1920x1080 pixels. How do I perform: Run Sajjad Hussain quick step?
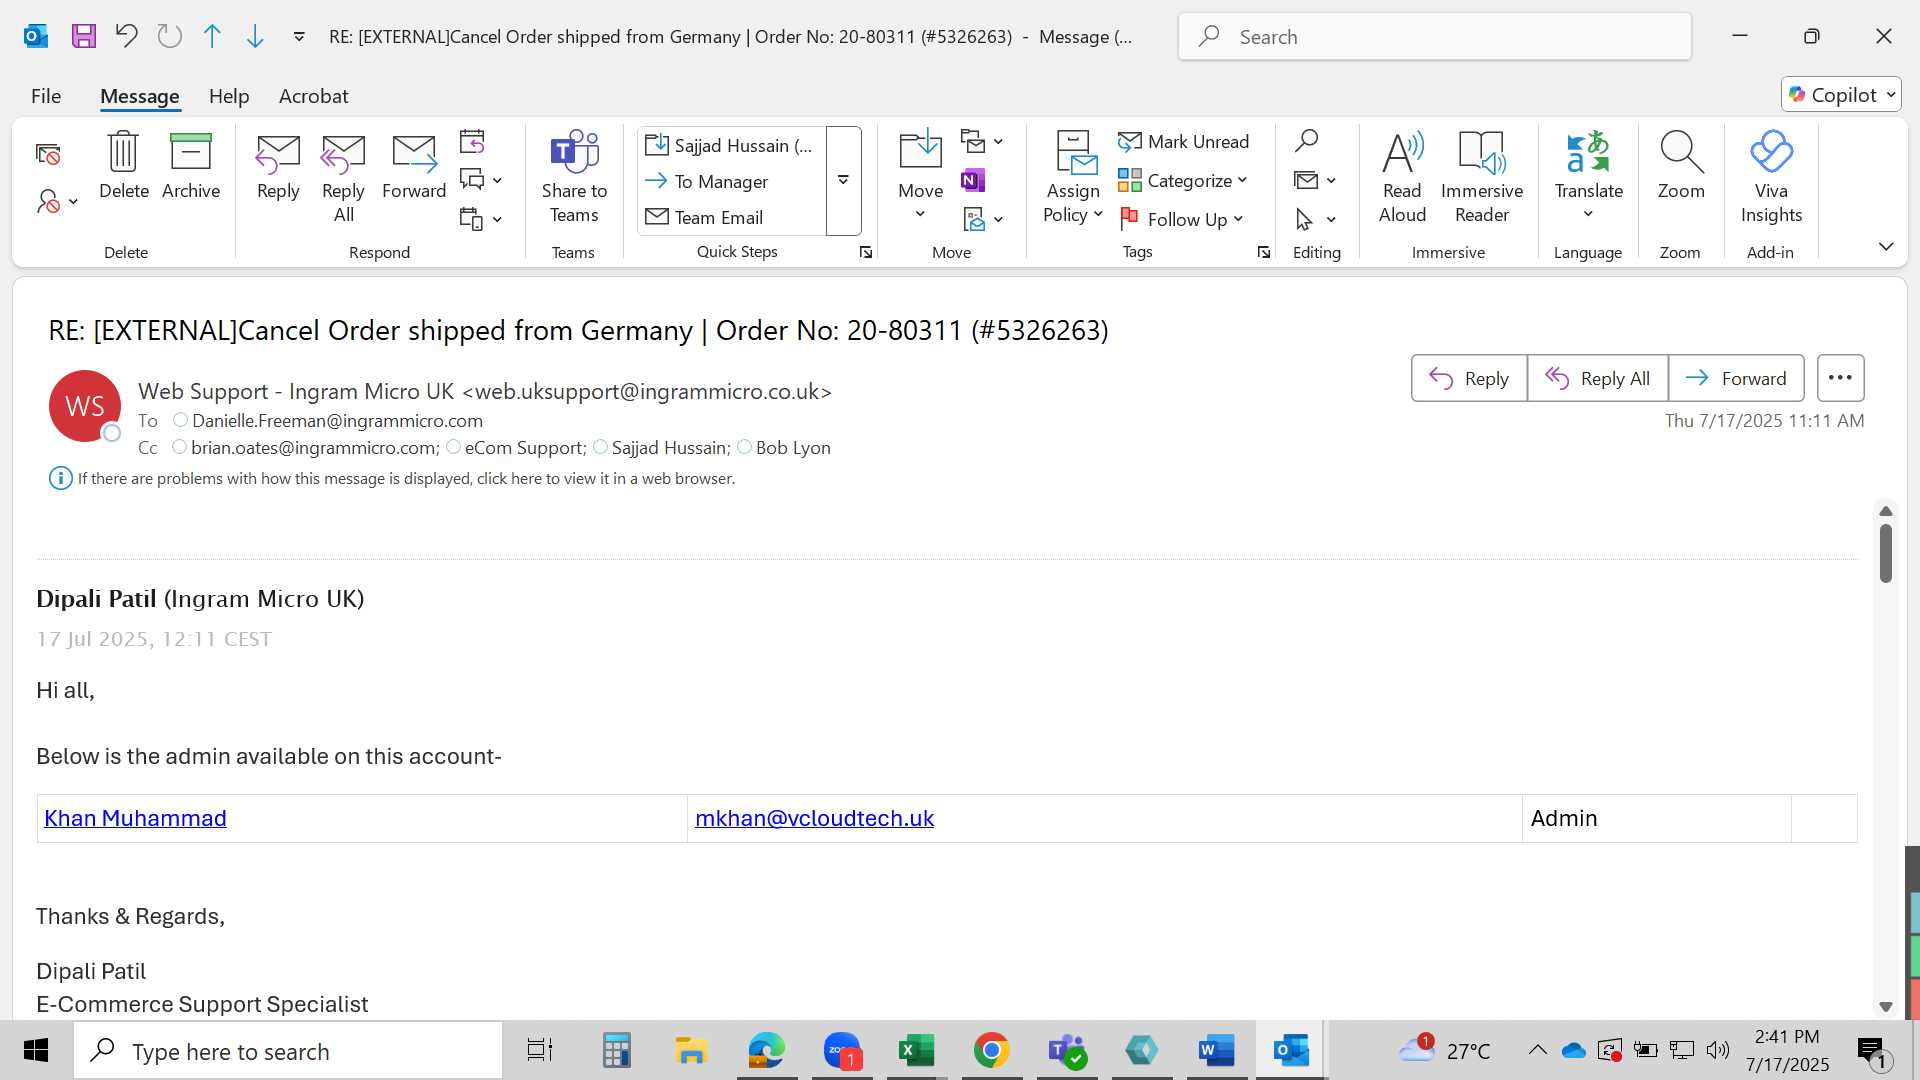coord(731,145)
